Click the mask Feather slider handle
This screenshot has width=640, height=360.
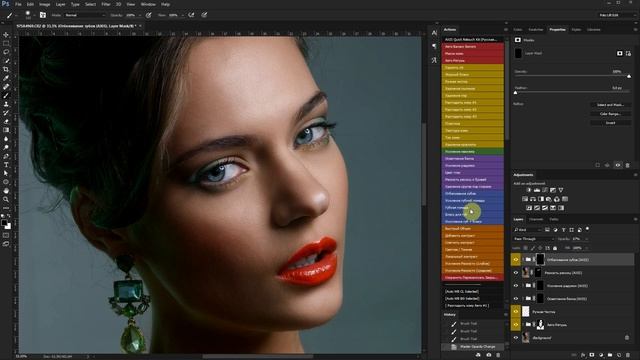tap(515, 93)
